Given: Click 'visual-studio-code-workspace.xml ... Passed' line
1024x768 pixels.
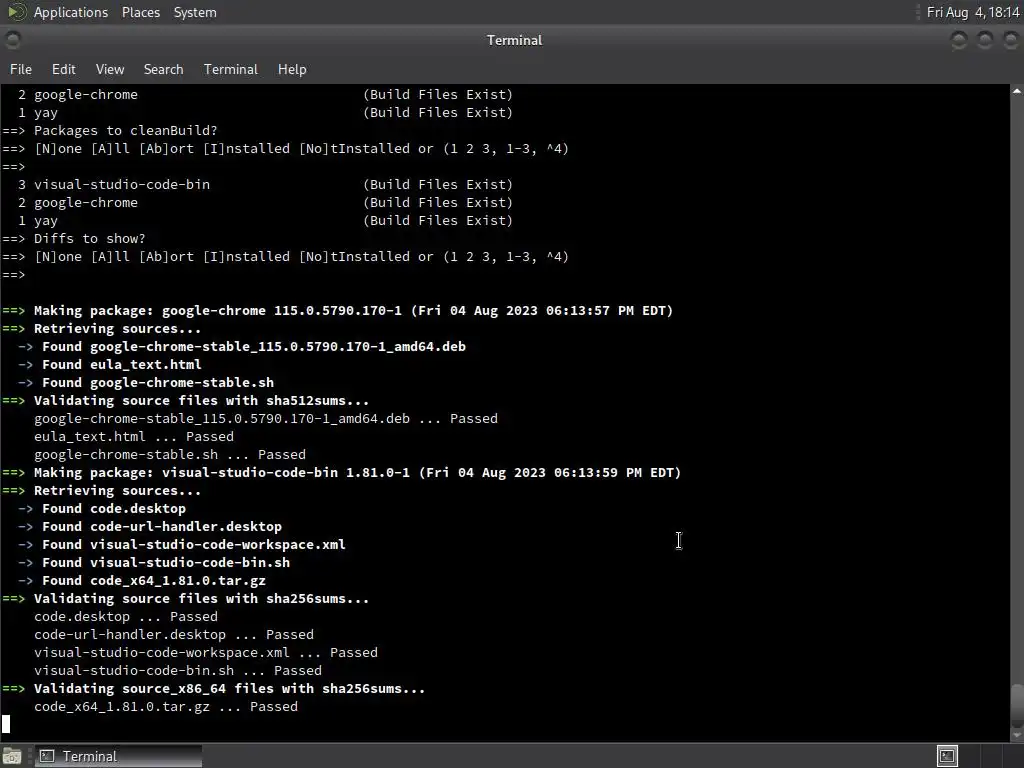Looking at the screenshot, I should 206,653.
